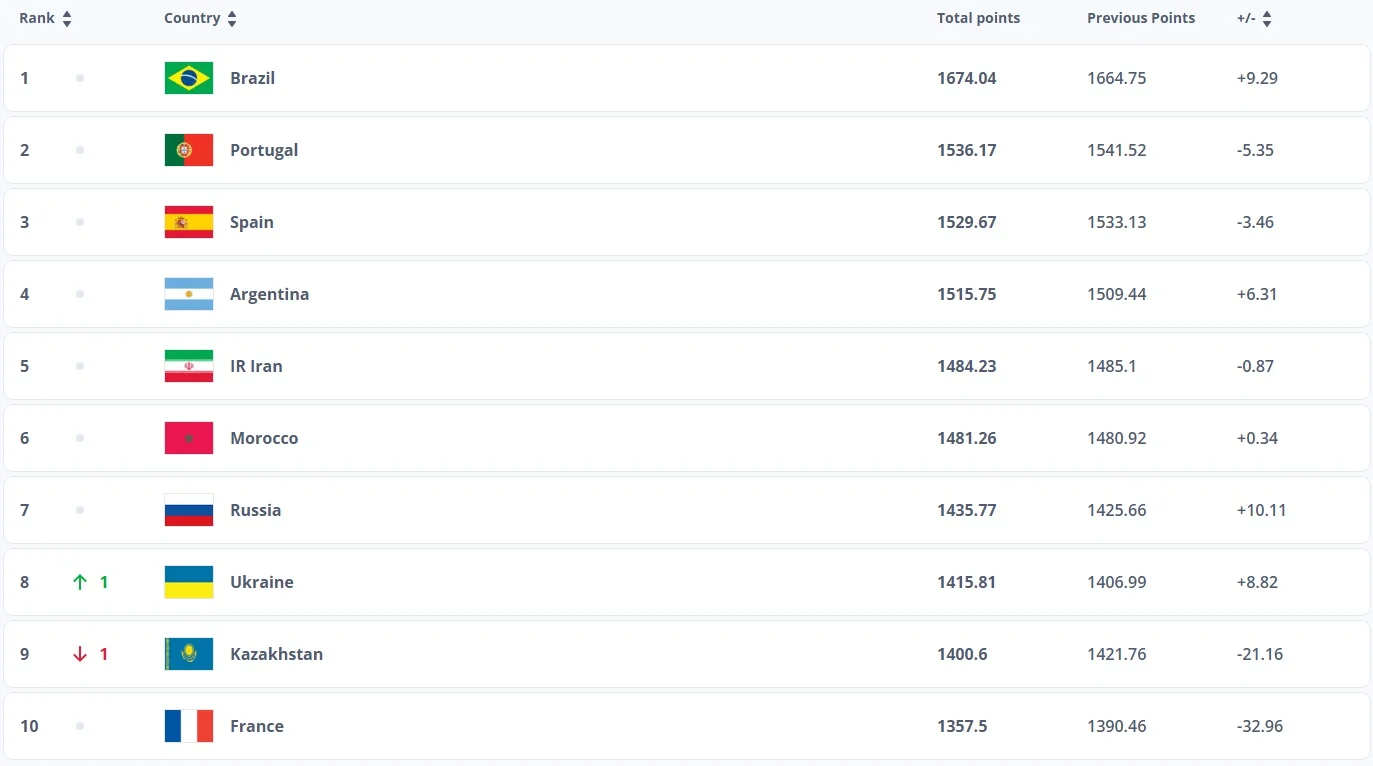
Task: Click the Ukraine flag icon
Action: (x=188, y=582)
